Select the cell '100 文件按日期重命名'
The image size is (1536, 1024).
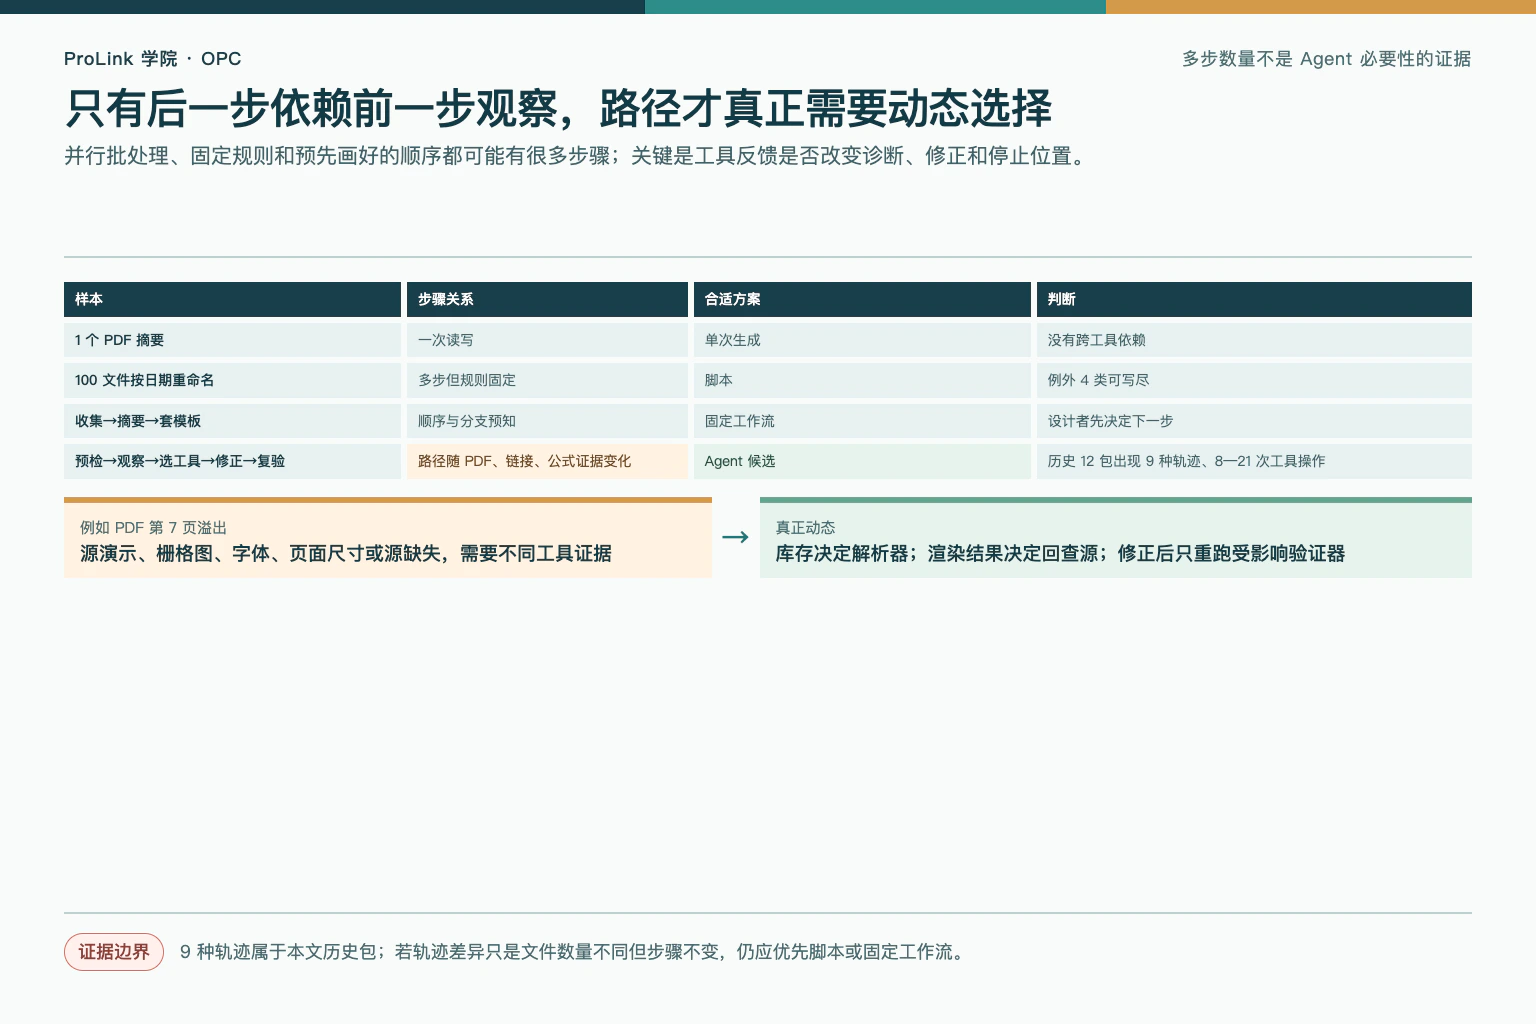(232, 380)
